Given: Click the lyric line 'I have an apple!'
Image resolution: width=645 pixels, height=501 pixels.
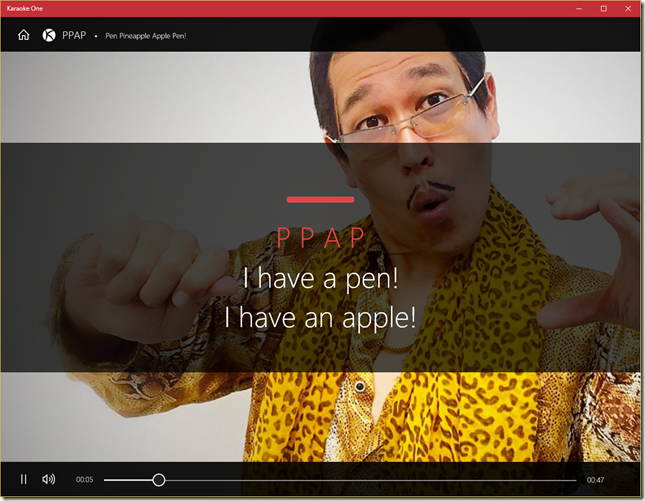Looking at the screenshot, I should coord(320,317).
